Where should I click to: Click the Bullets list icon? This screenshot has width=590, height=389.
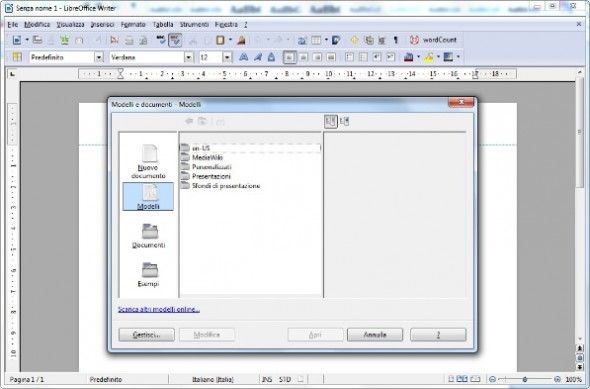click(363, 57)
